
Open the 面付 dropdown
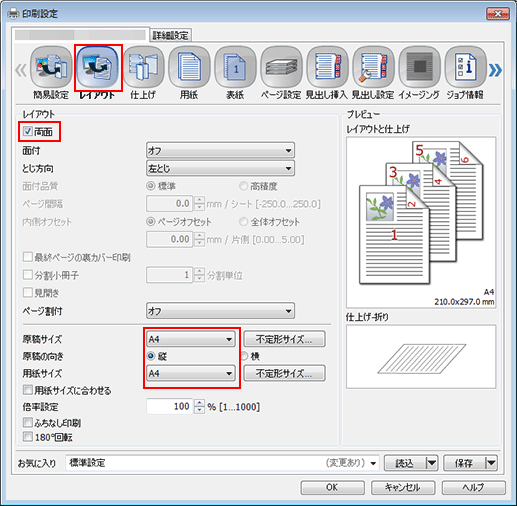click(220, 151)
